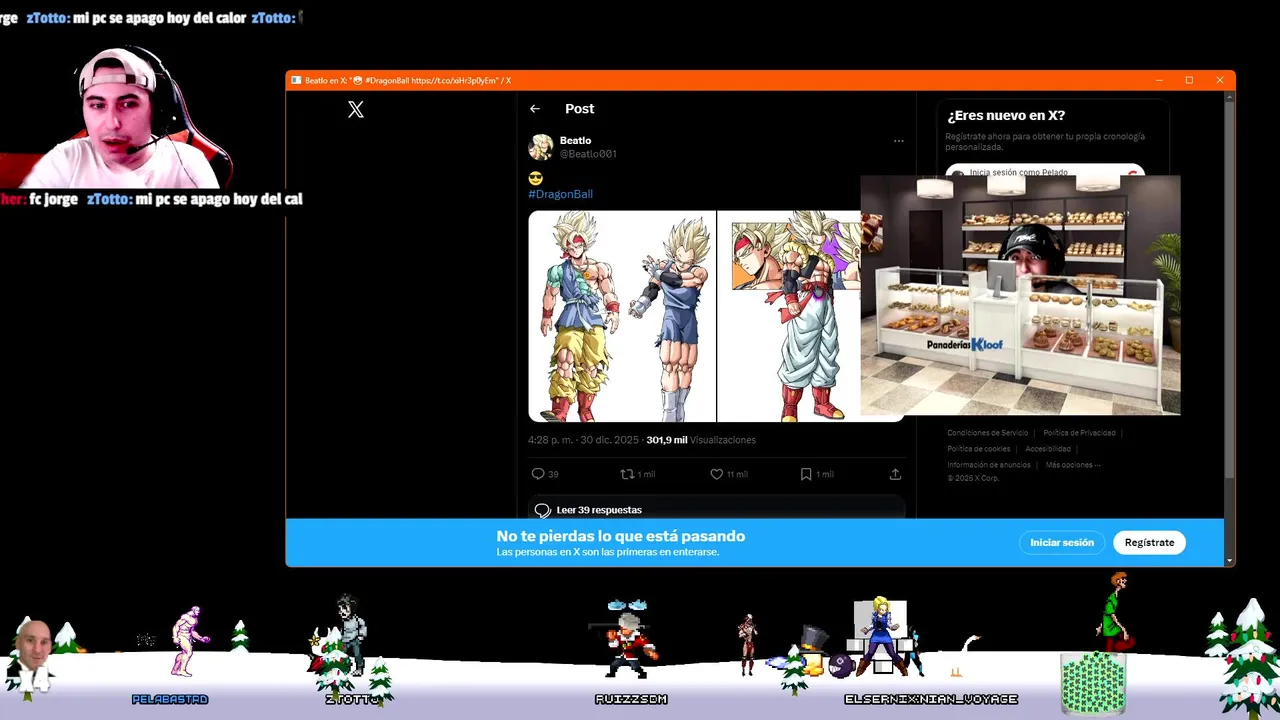Click the Iniciar sesión button

click(x=1062, y=542)
